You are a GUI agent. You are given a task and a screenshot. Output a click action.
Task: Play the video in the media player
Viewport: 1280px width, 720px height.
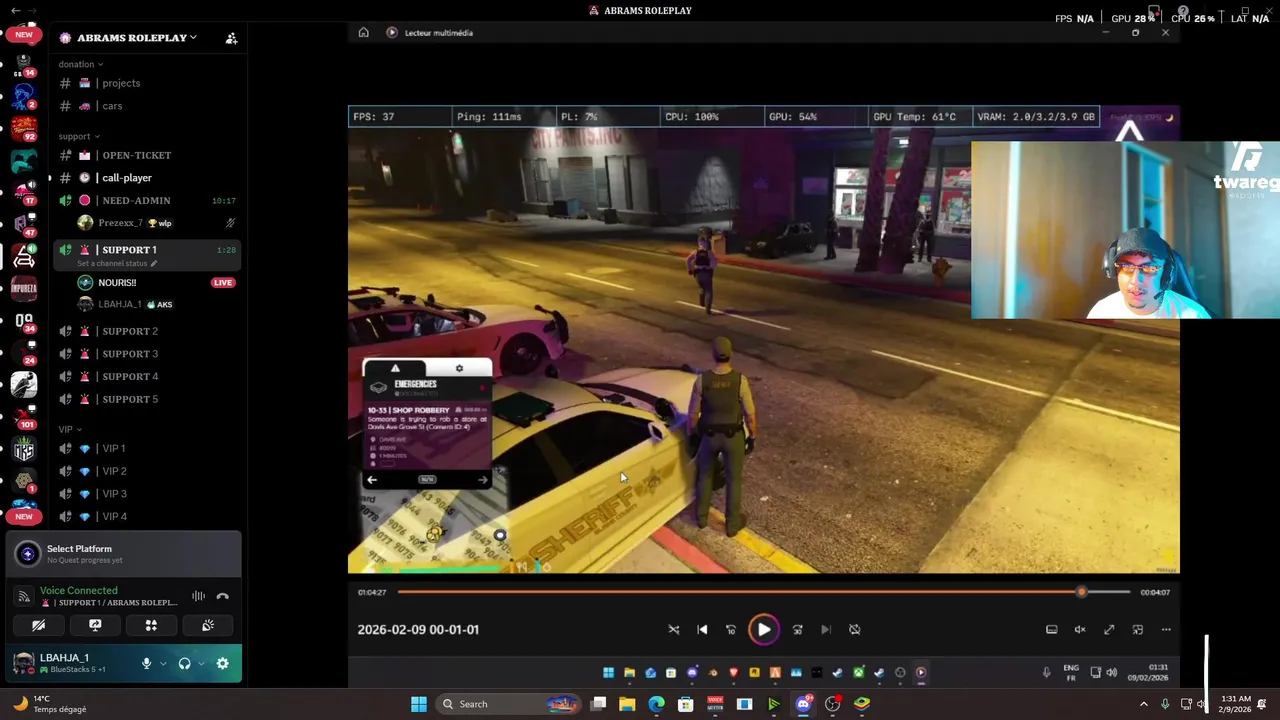coord(764,630)
